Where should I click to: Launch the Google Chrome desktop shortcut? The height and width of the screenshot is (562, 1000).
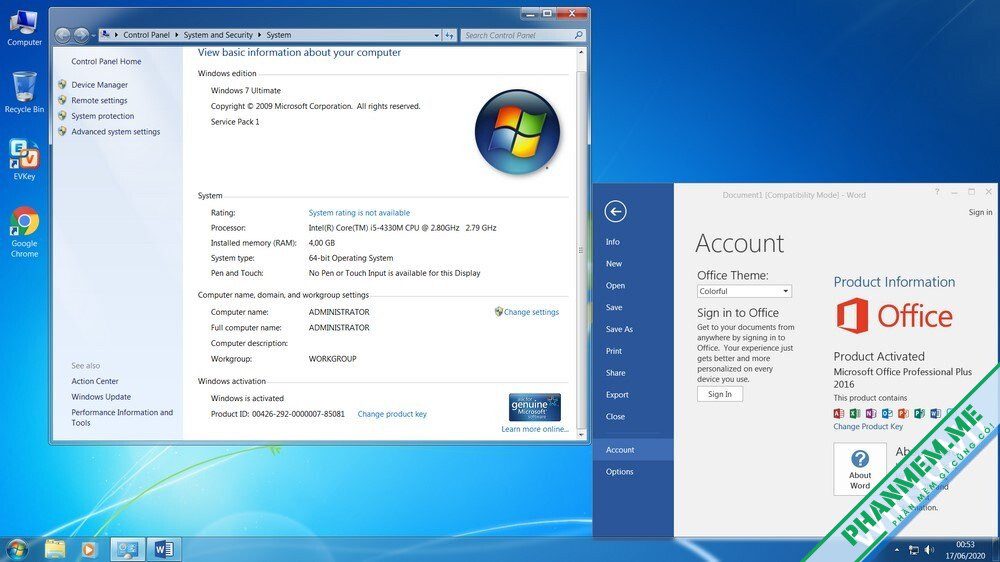[24, 232]
